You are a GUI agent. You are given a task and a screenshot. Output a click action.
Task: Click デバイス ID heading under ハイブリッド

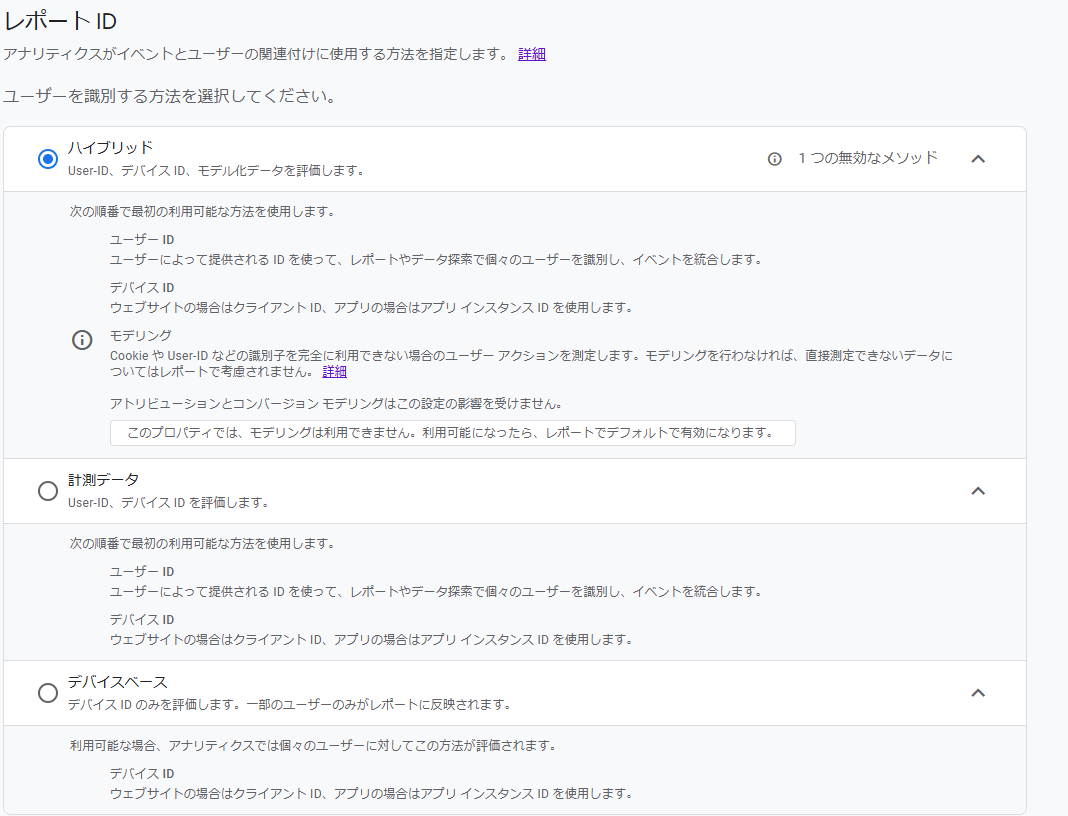click(x=142, y=287)
